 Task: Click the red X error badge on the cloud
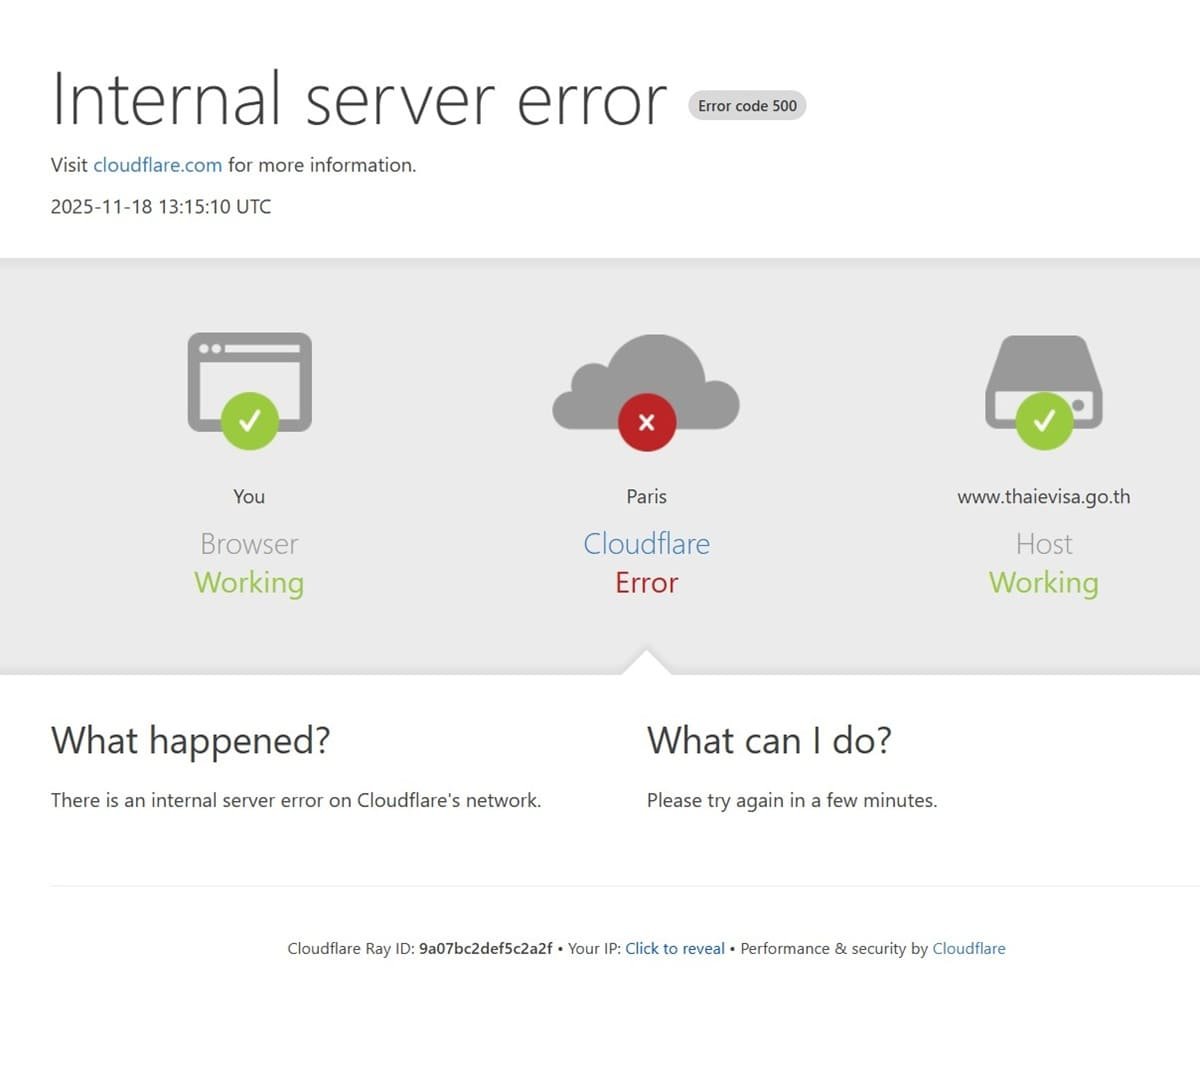(x=646, y=421)
